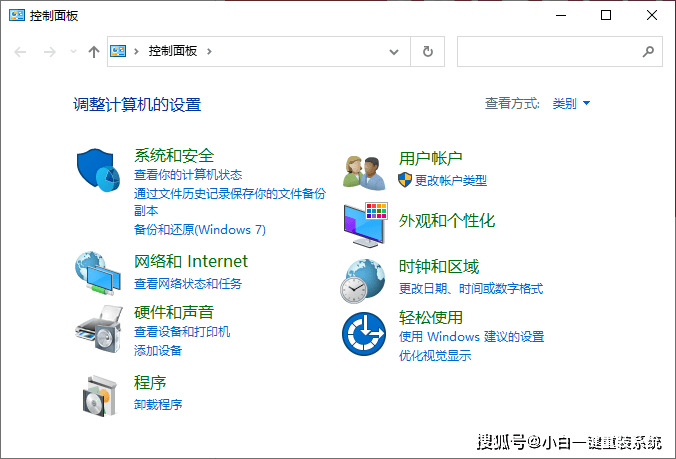Open the 系统和安全 shield icon
676x459 pixels.
coord(98,170)
